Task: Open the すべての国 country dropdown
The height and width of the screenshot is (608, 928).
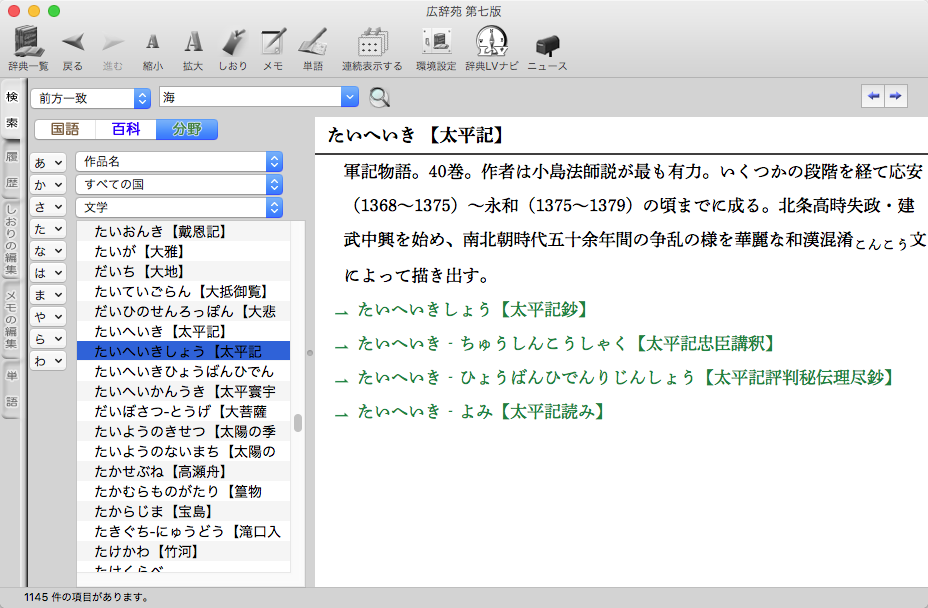Action: coord(179,184)
